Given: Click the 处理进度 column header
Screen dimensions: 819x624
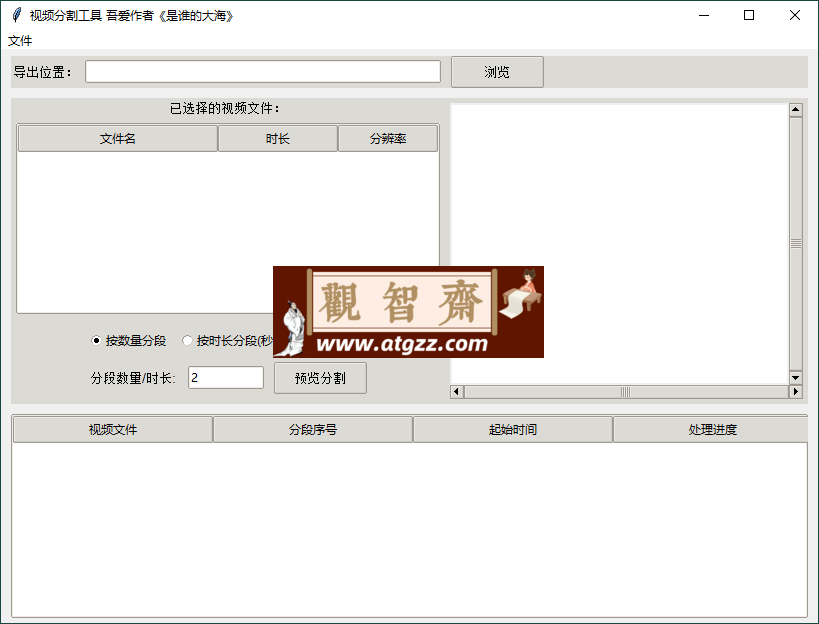Looking at the screenshot, I should tap(712, 429).
